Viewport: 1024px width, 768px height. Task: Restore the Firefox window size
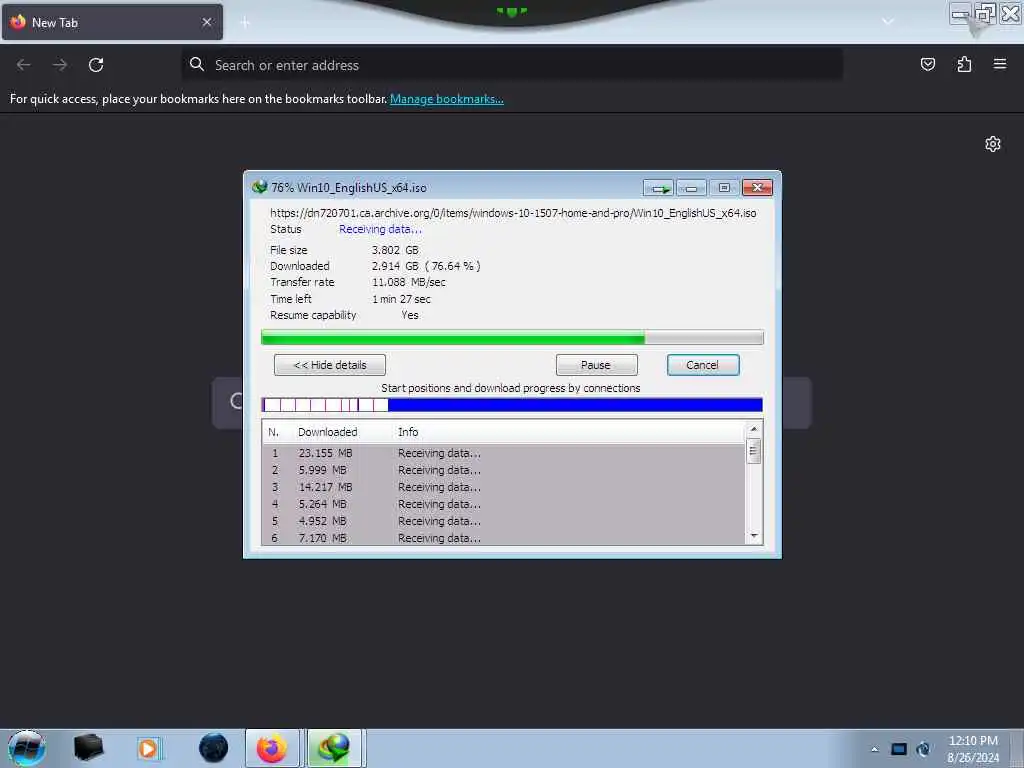(984, 13)
